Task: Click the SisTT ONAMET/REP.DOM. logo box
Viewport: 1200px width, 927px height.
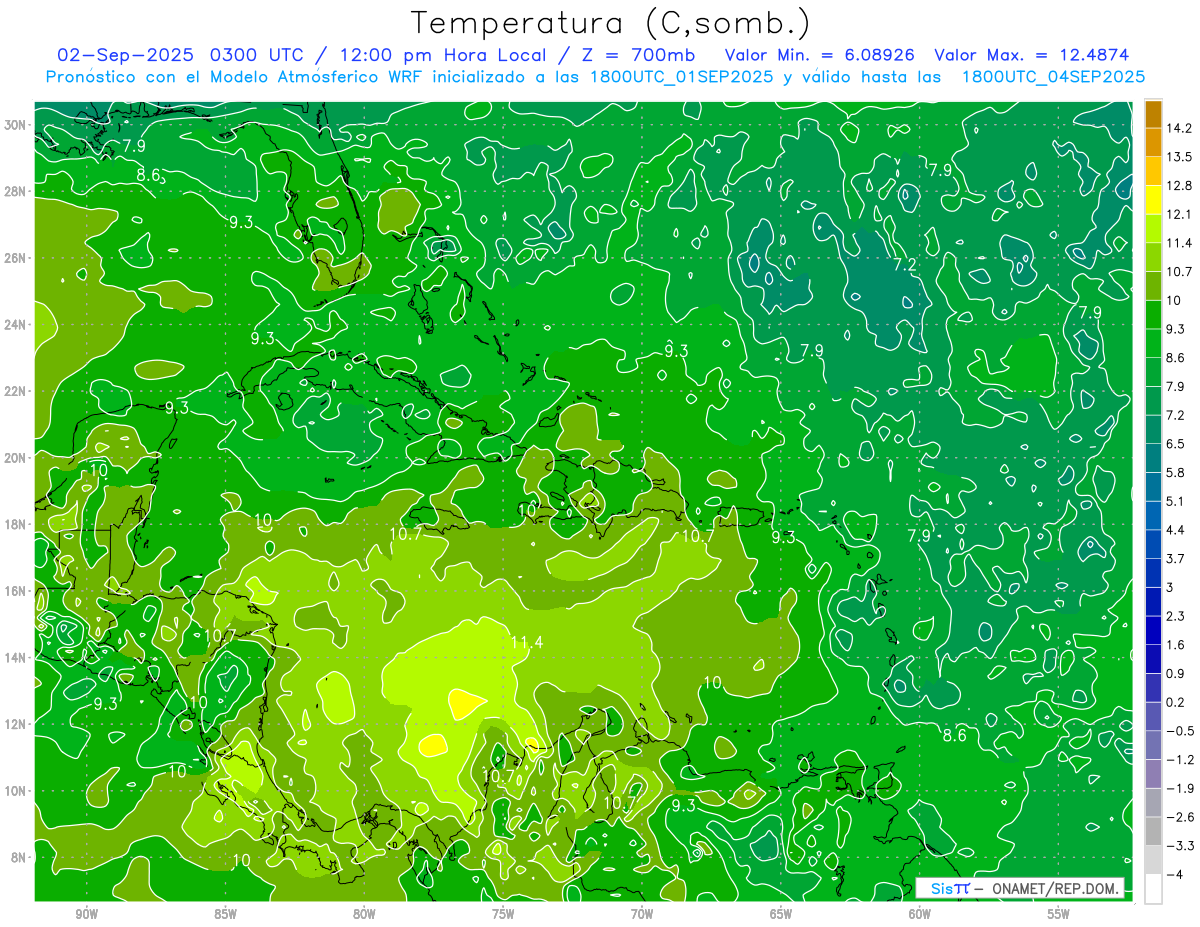Action: pyautogui.click(x=1019, y=888)
